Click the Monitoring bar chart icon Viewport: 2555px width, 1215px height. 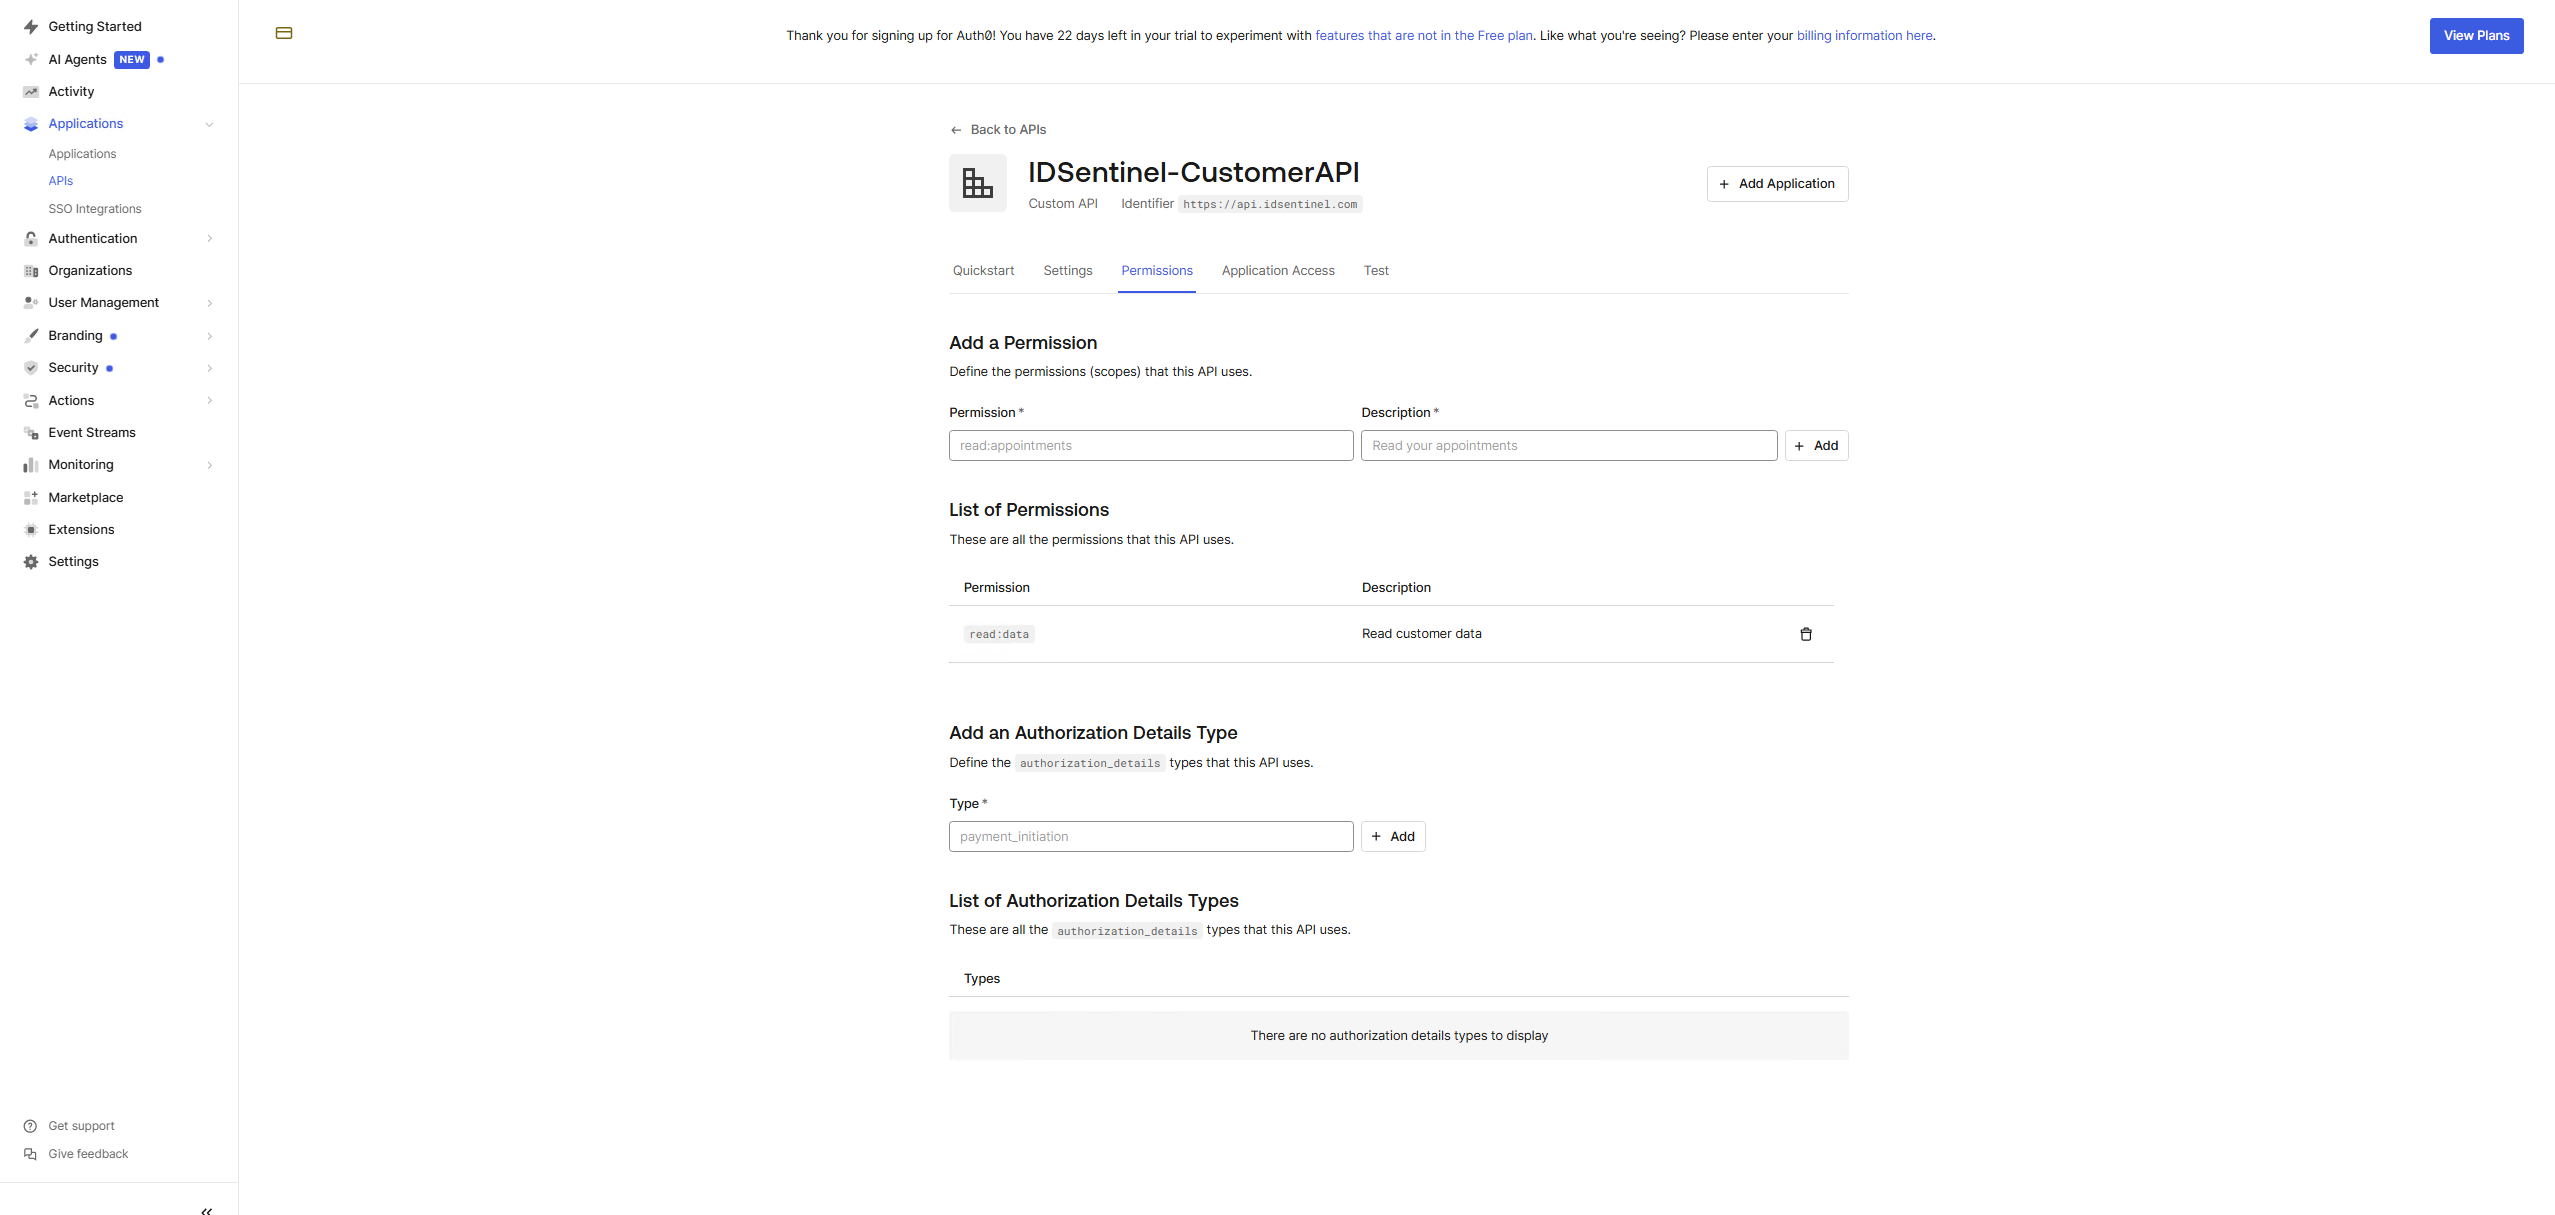31,465
